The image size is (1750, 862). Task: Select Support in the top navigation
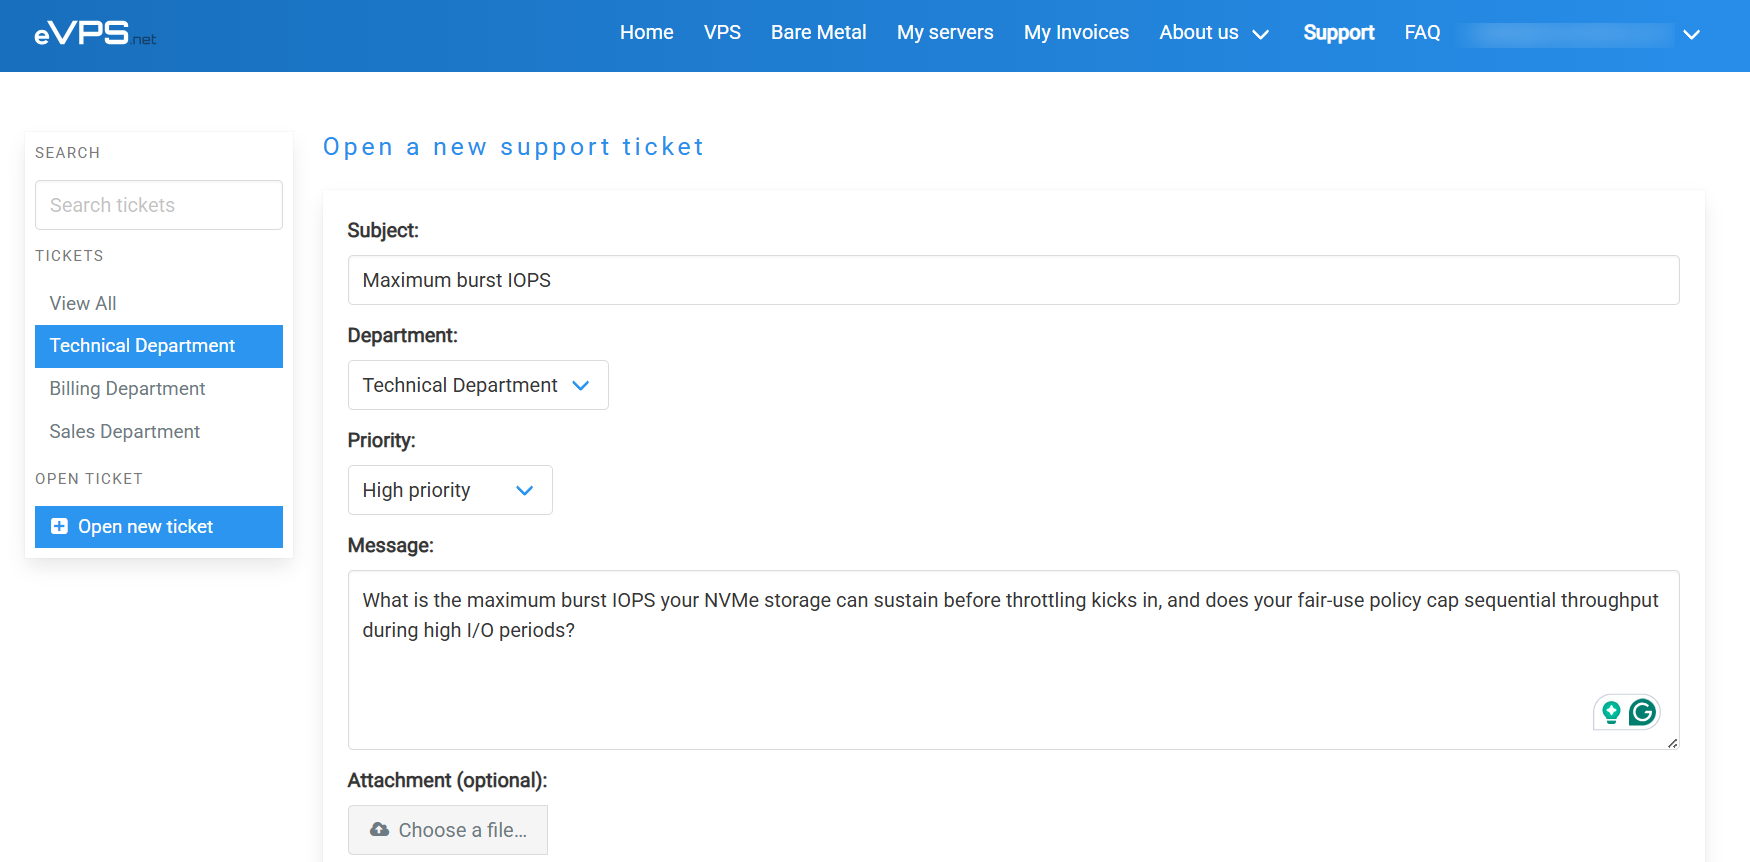pyautogui.click(x=1339, y=33)
